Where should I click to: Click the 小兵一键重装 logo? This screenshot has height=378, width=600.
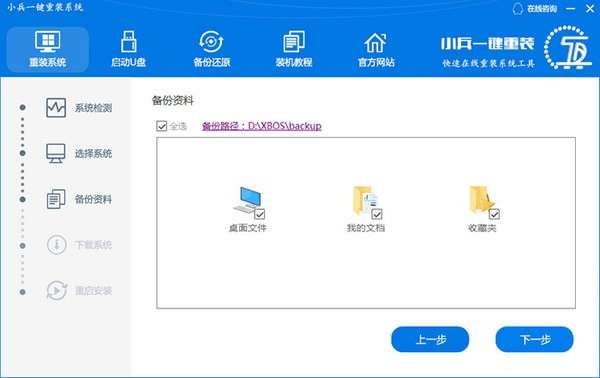tap(517, 48)
